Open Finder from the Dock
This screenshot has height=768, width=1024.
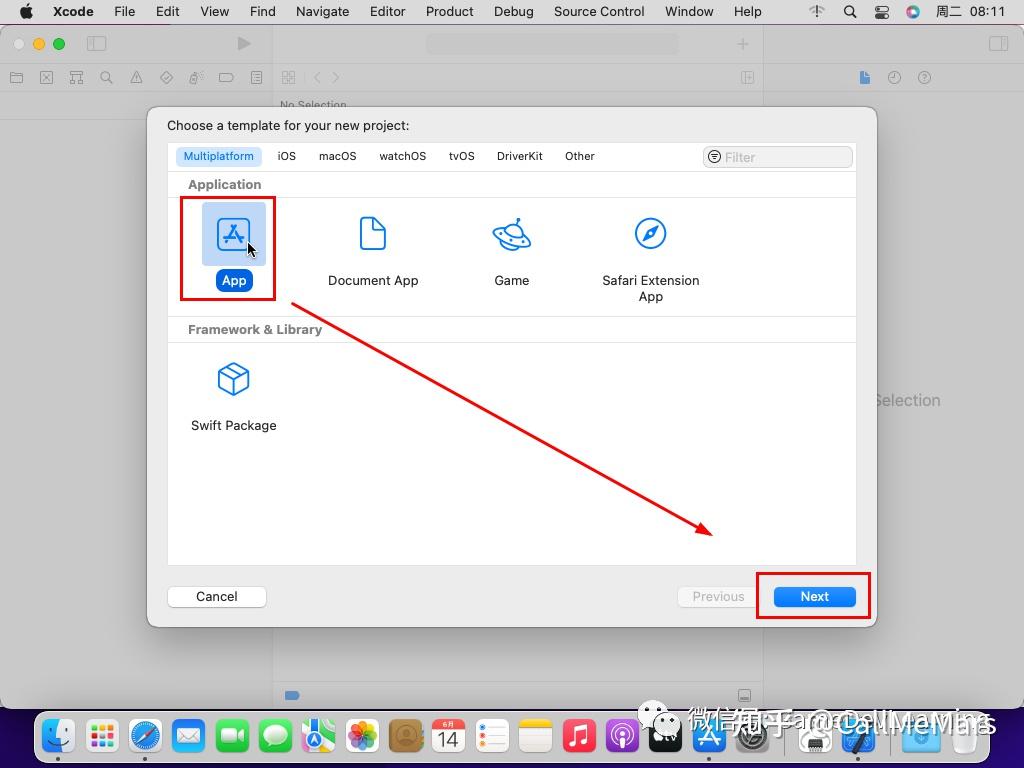tap(59, 736)
